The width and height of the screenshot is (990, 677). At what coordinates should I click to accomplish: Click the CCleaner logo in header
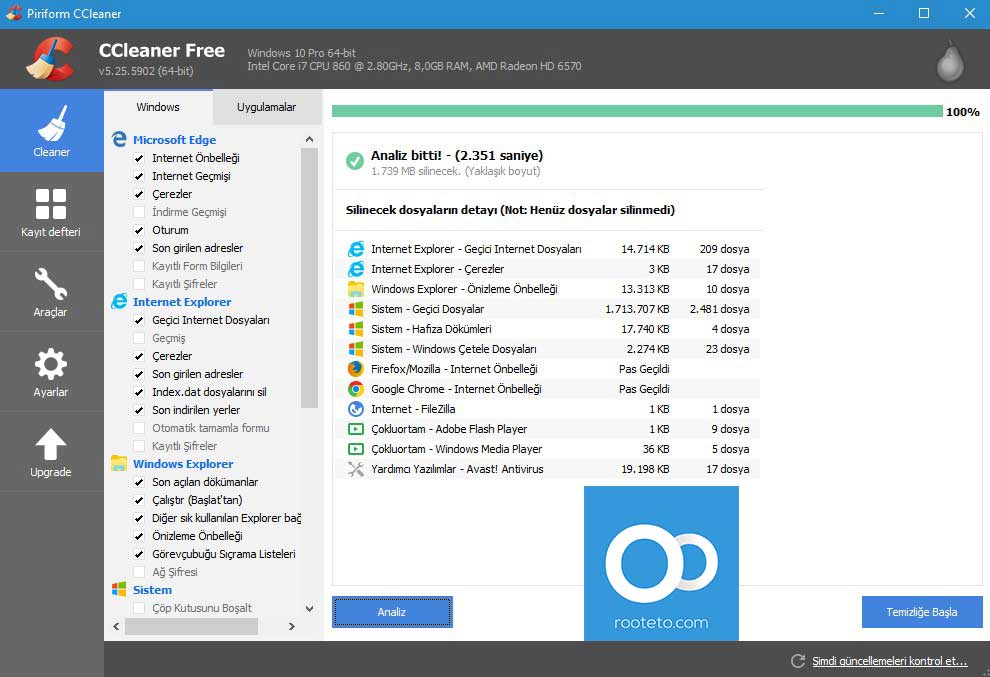51,59
